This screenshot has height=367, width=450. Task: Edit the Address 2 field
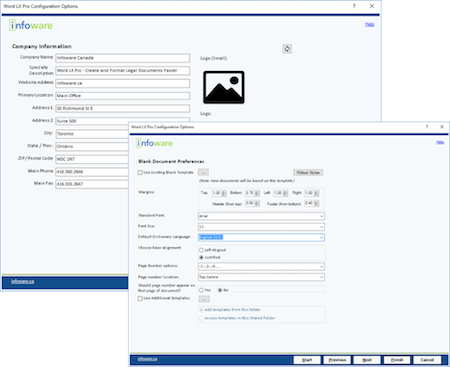click(x=92, y=121)
